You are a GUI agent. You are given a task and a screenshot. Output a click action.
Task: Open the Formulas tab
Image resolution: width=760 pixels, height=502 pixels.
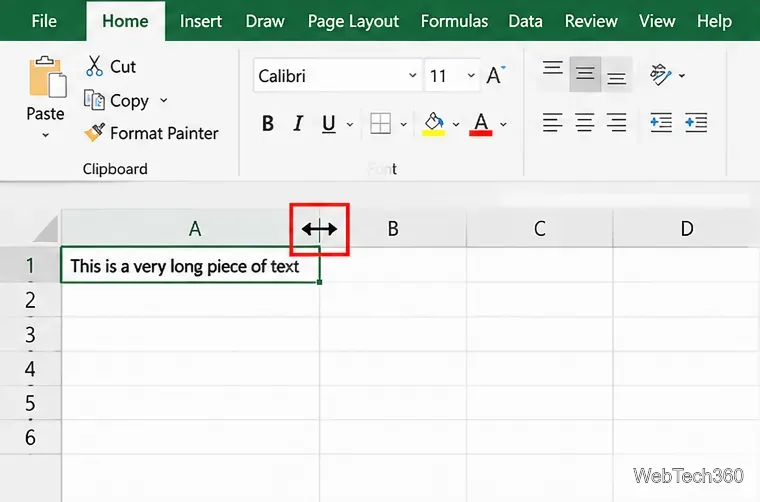[454, 21]
